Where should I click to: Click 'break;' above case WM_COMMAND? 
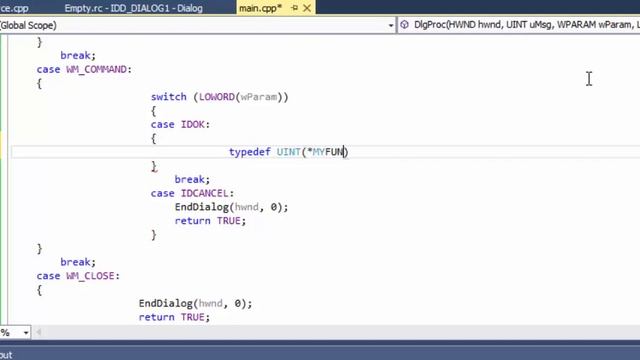click(78, 56)
